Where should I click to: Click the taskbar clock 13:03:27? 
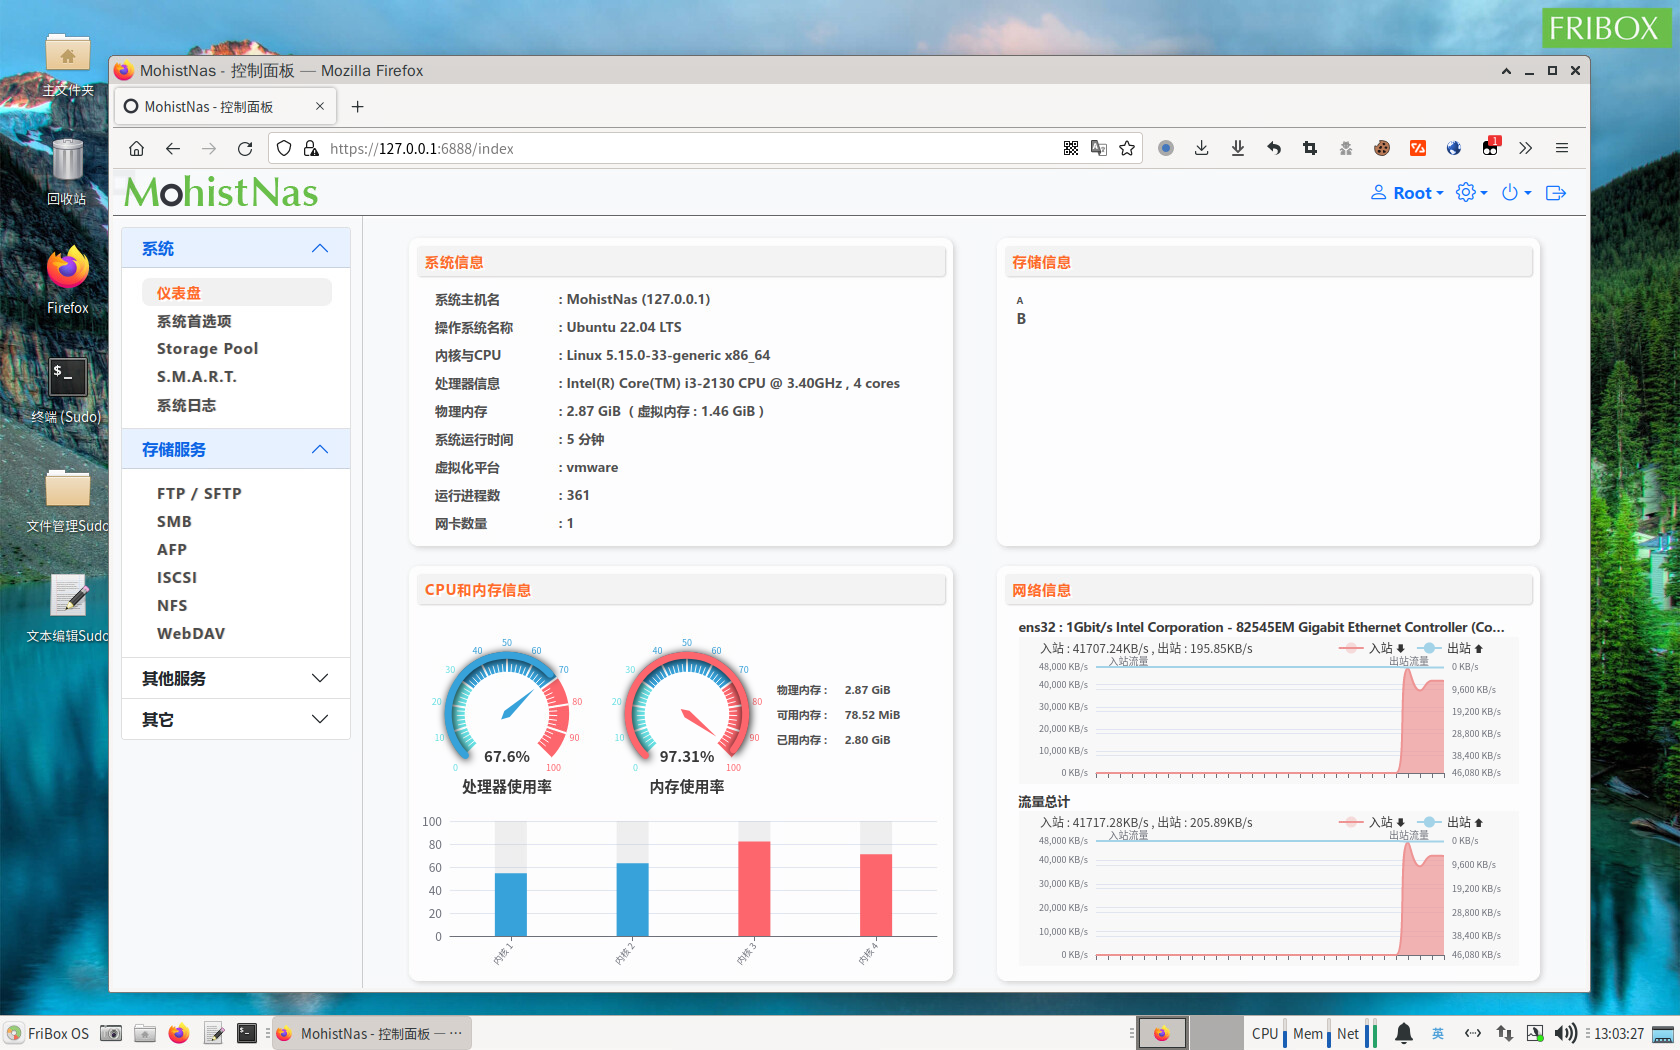(1619, 1034)
